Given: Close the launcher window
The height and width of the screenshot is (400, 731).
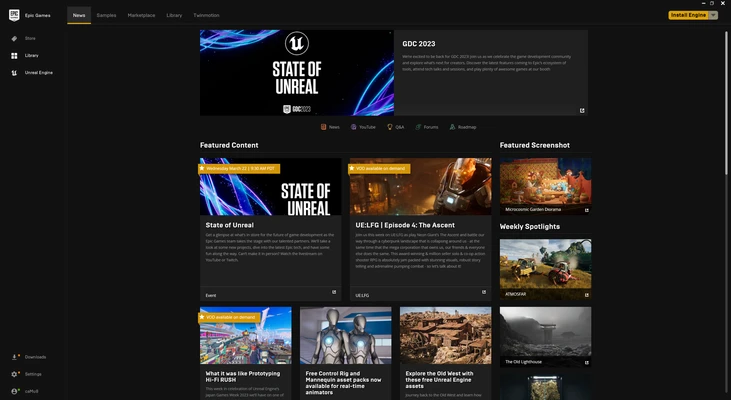Looking at the screenshot, I should (x=723, y=3).
